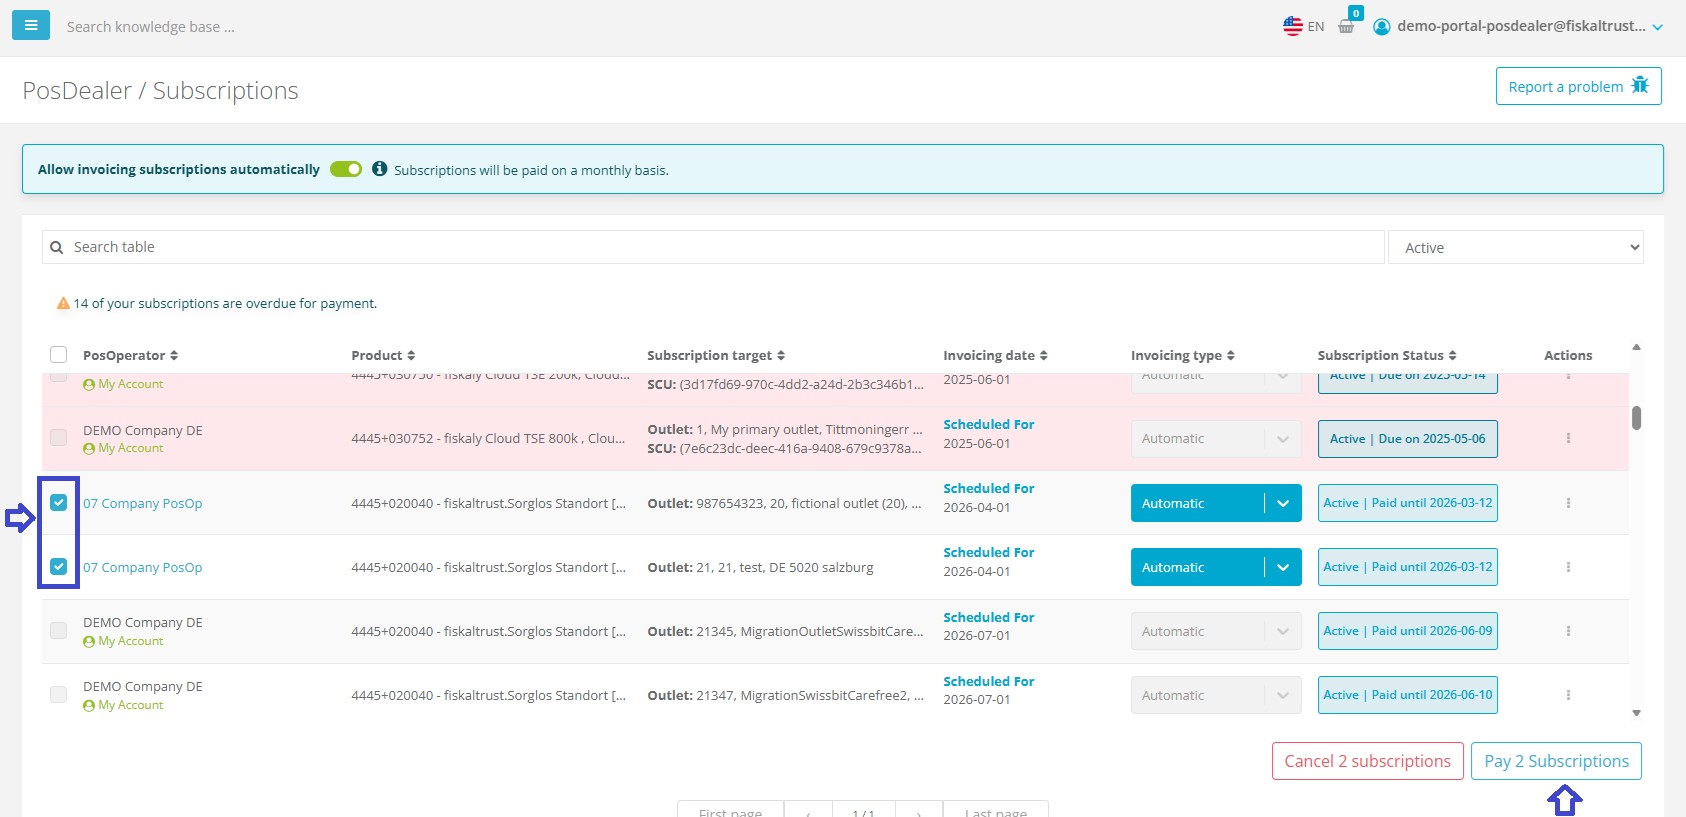This screenshot has width=1686, height=817.
Task: Open disabled Automatic dropdown in 2026-06-10 row
Action: [x=1283, y=695]
